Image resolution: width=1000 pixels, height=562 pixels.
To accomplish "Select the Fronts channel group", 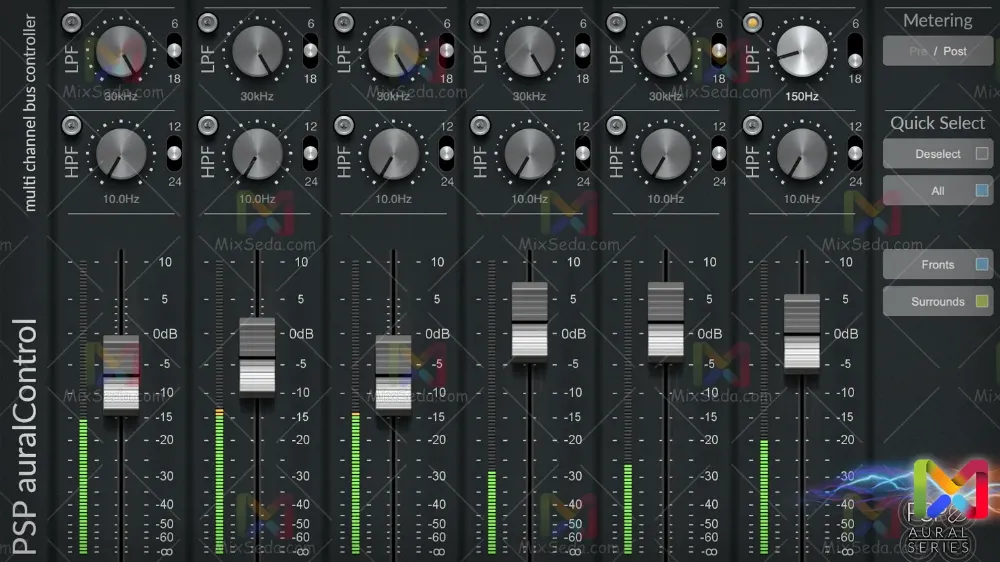I will (x=937, y=265).
